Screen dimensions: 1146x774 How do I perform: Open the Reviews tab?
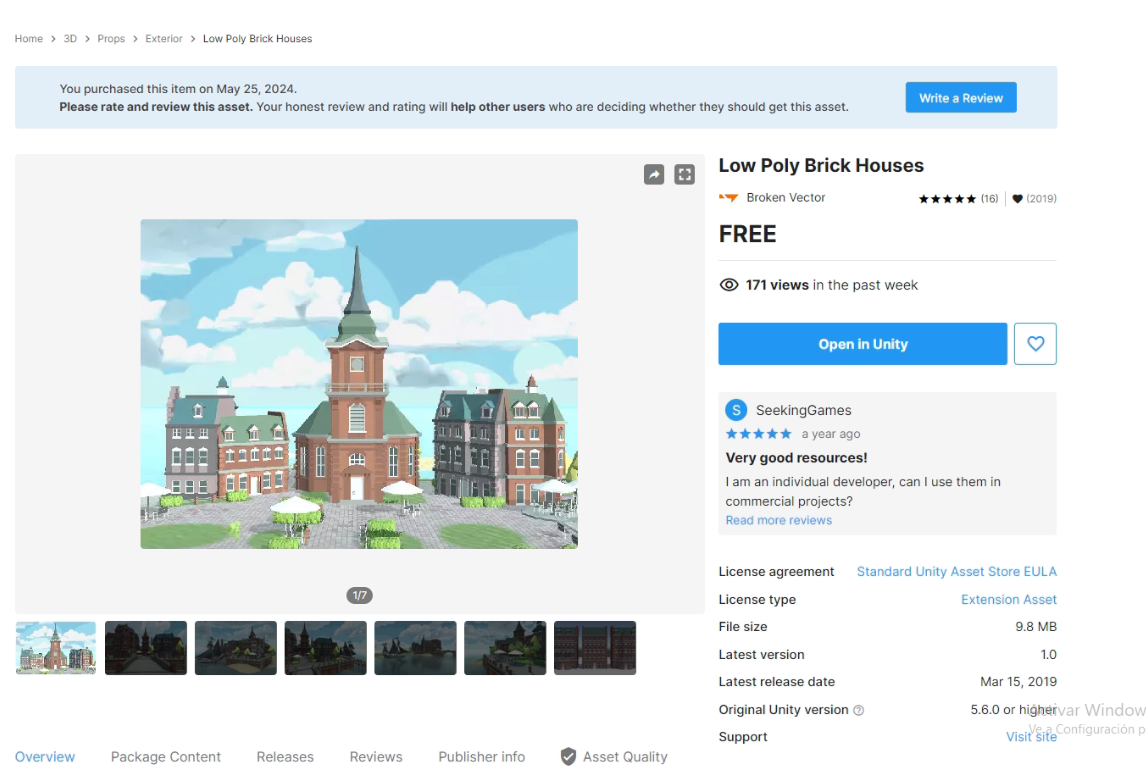376,757
